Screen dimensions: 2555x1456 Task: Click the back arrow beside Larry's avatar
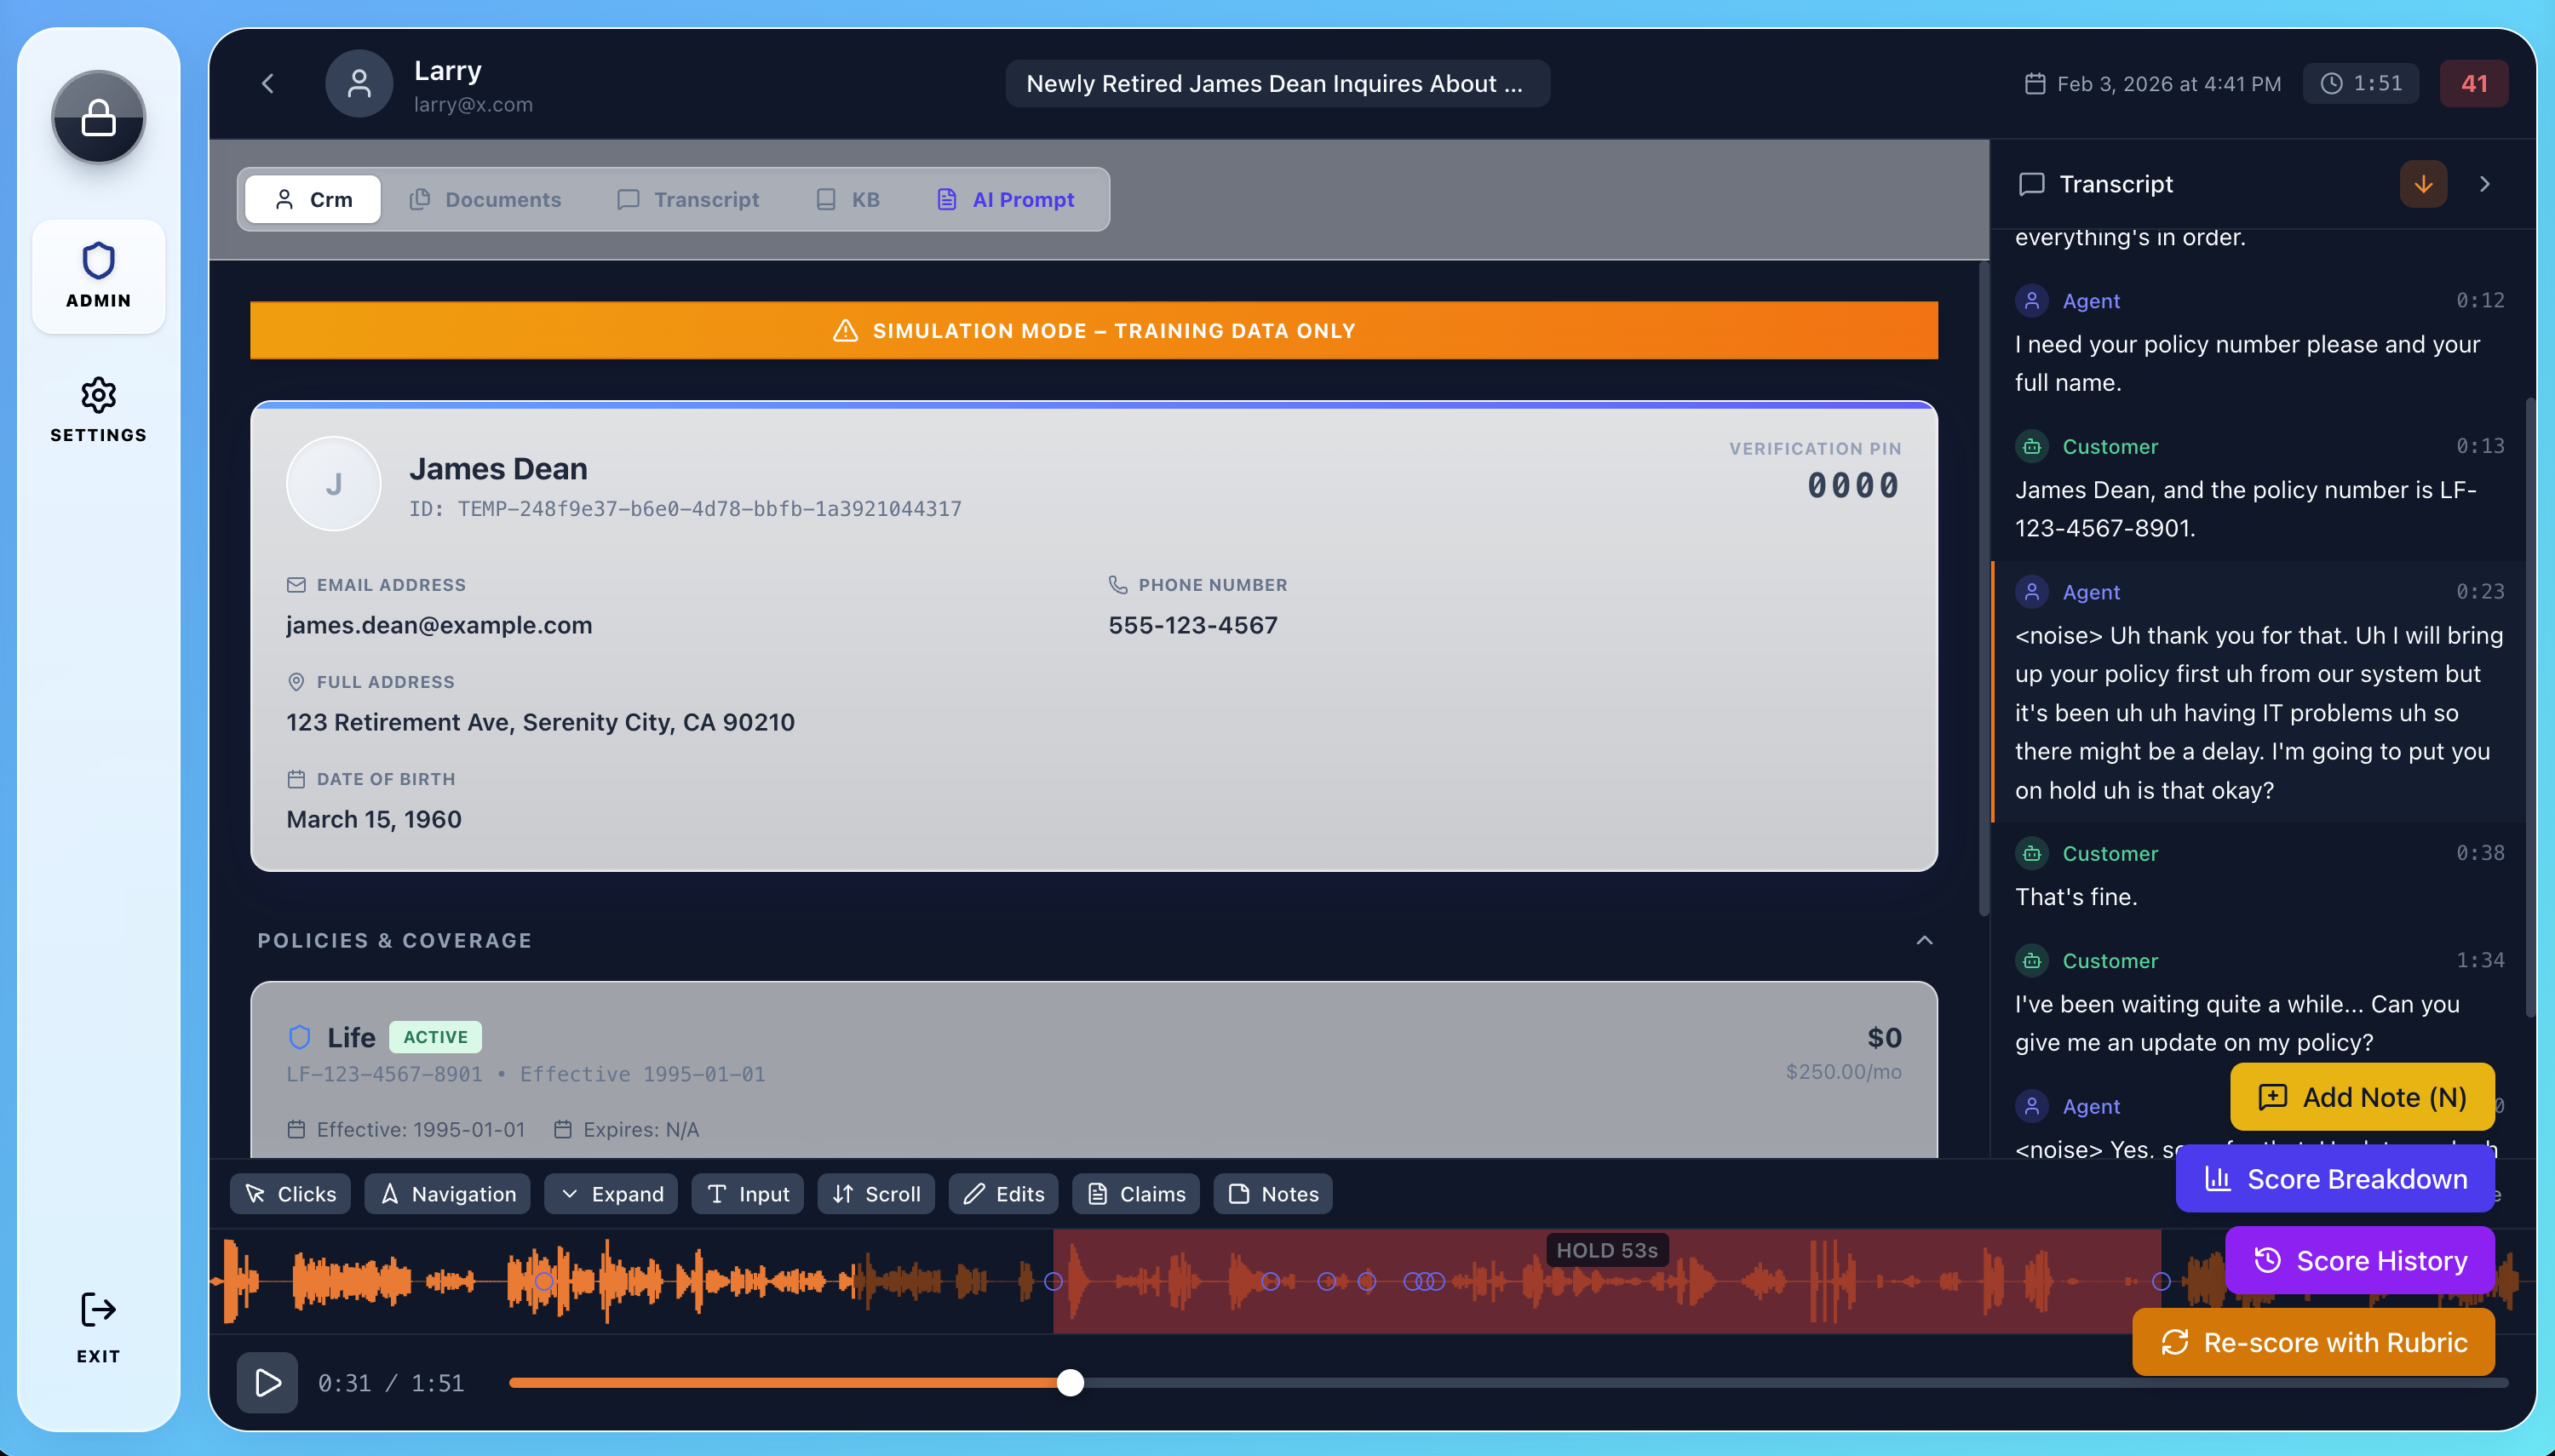coord(267,83)
